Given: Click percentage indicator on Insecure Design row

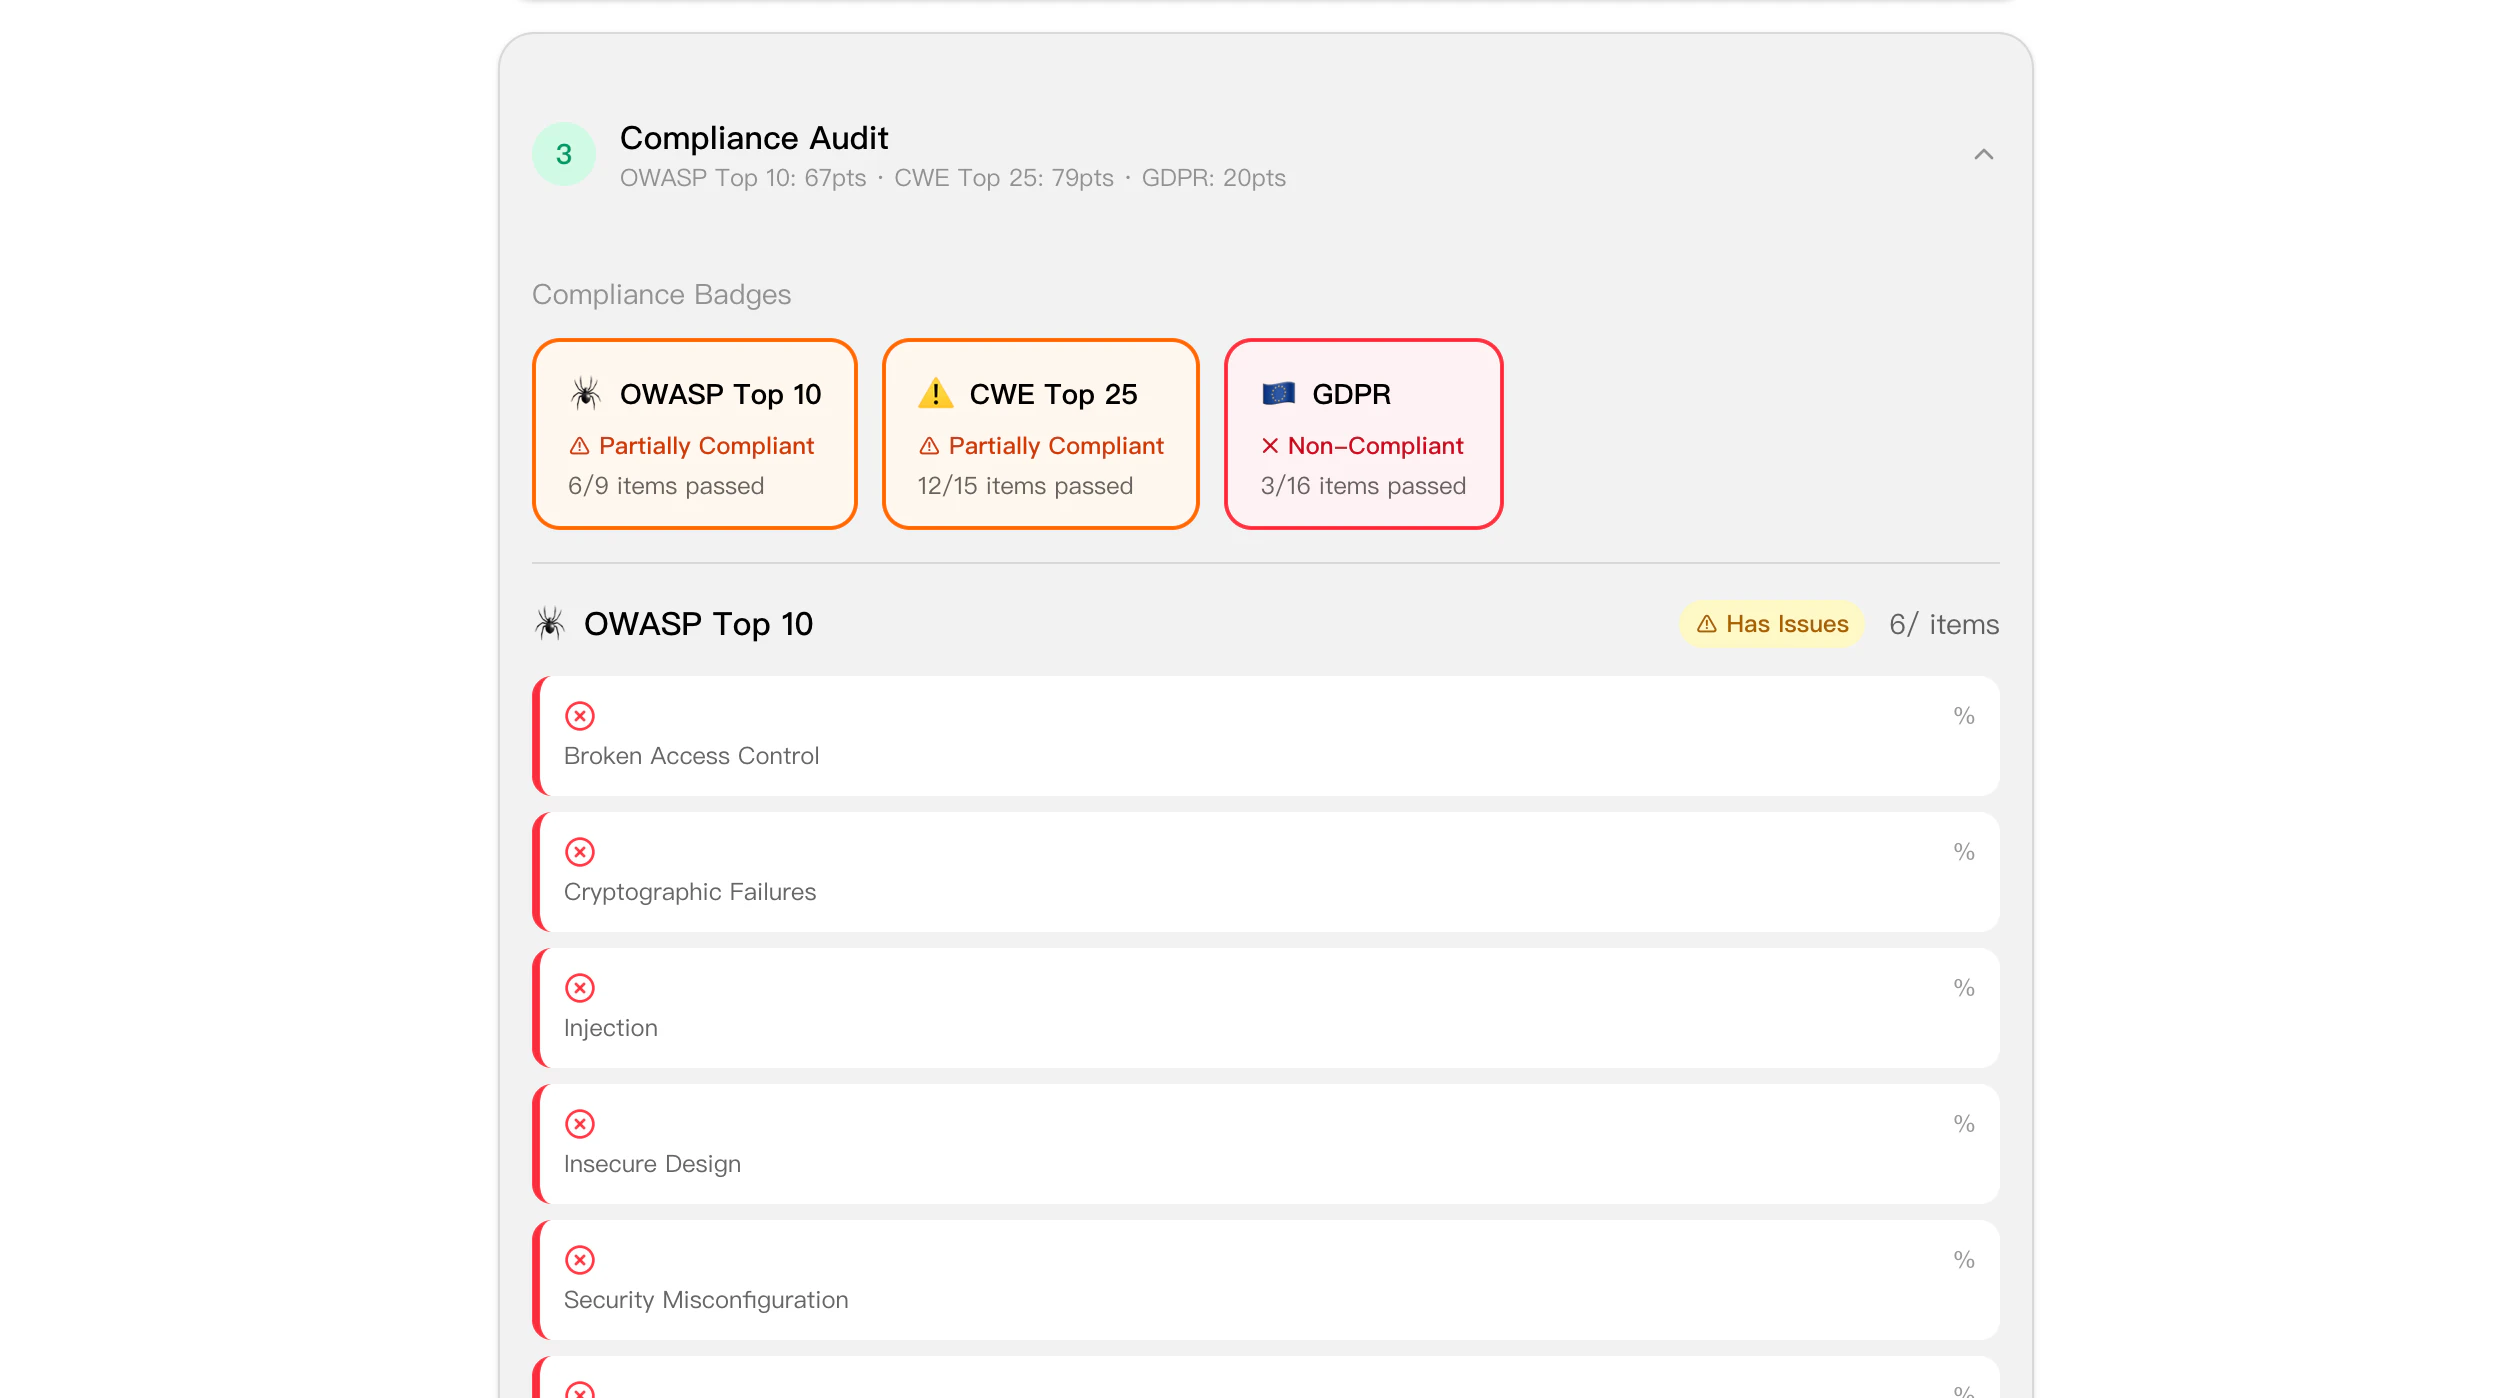Looking at the screenshot, I should coord(1963,1124).
